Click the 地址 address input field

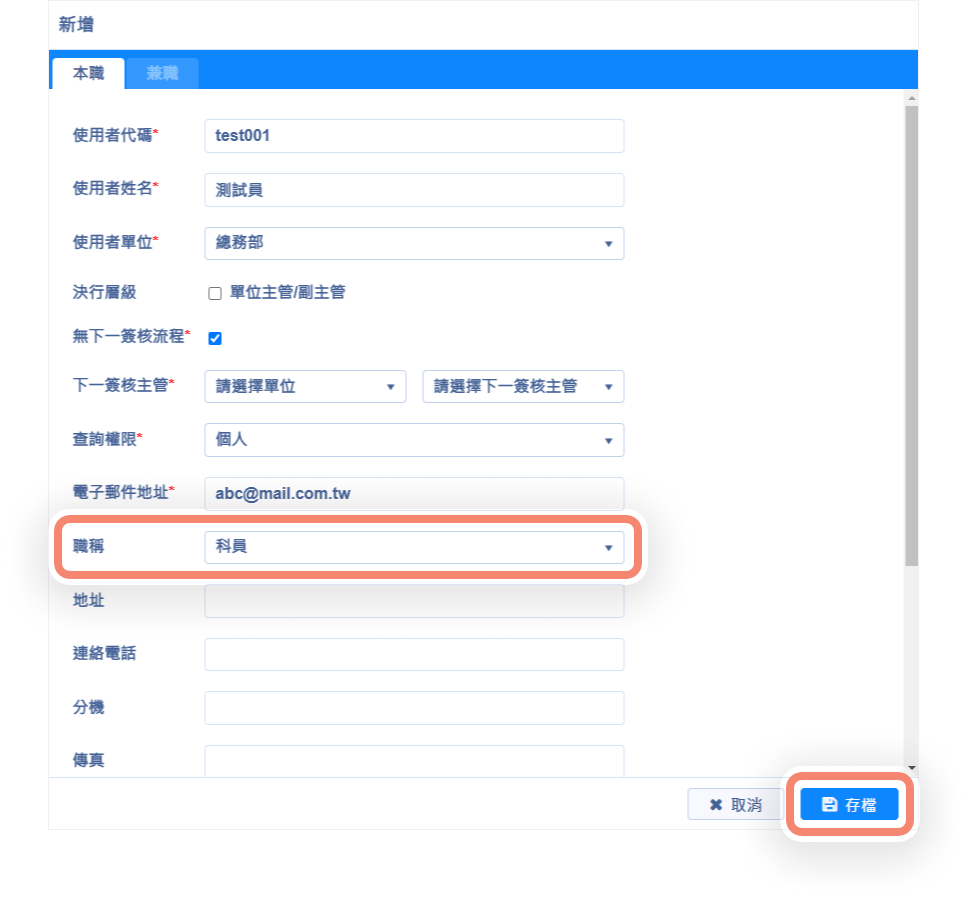click(x=414, y=601)
